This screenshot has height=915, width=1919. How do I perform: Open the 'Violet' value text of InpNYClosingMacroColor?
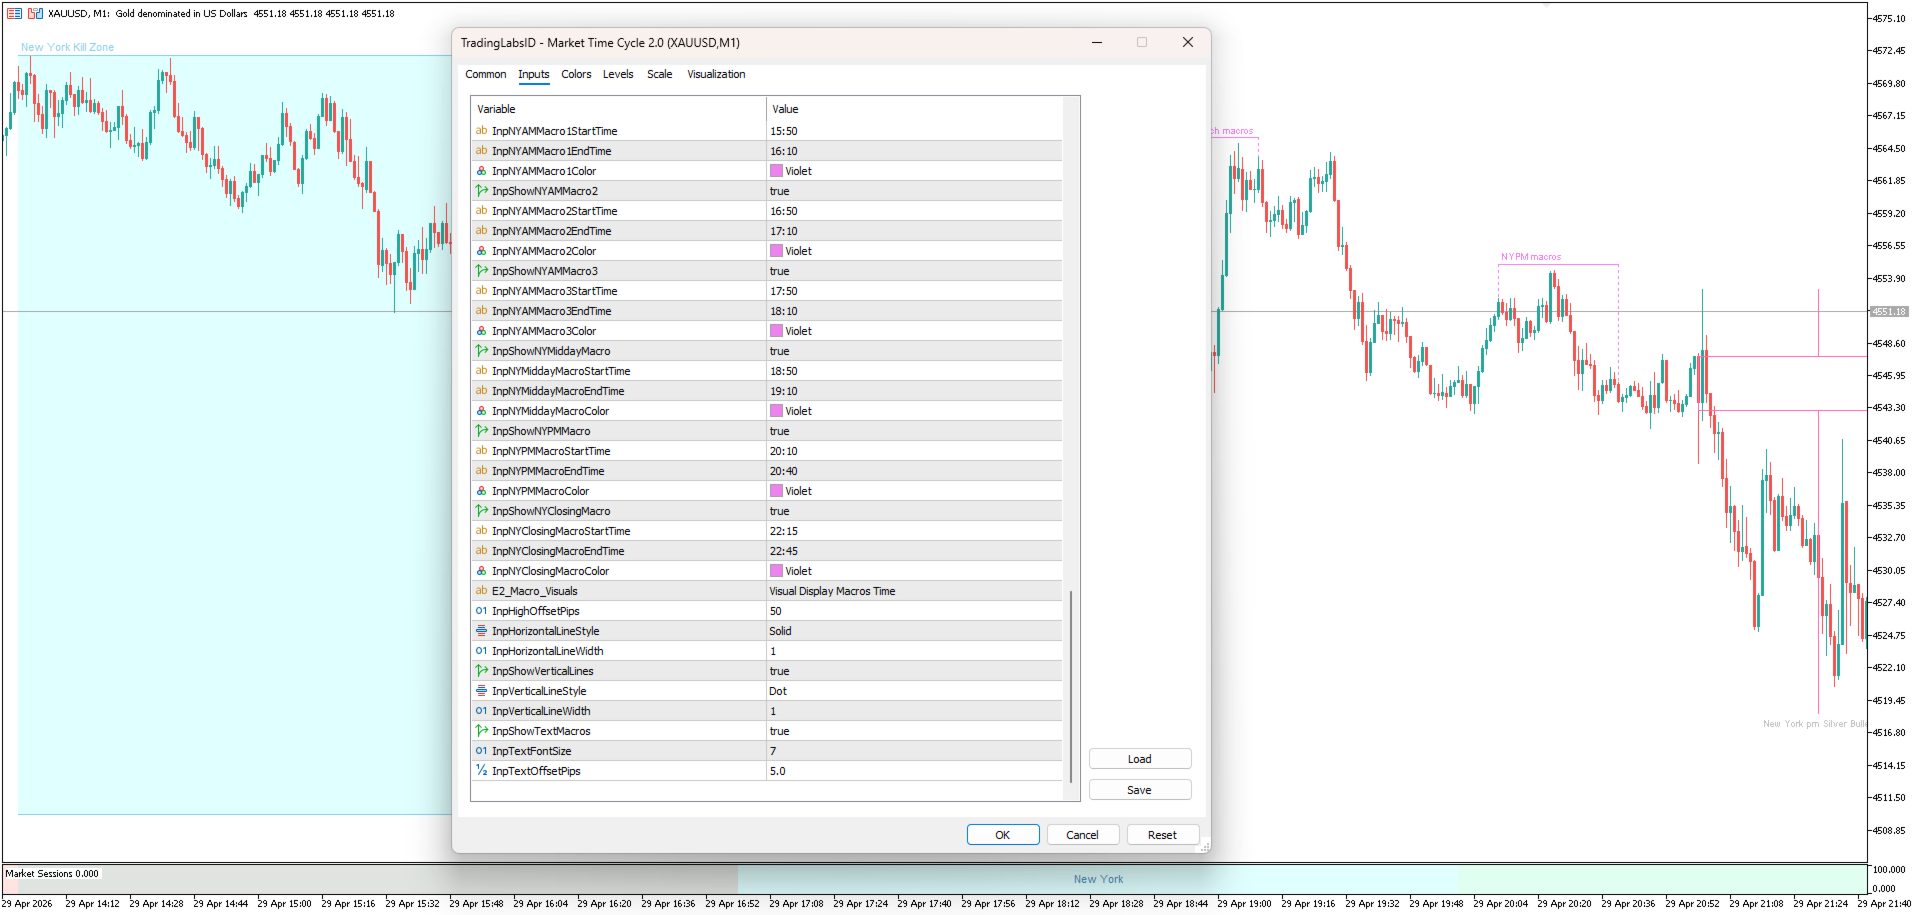(798, 571)
